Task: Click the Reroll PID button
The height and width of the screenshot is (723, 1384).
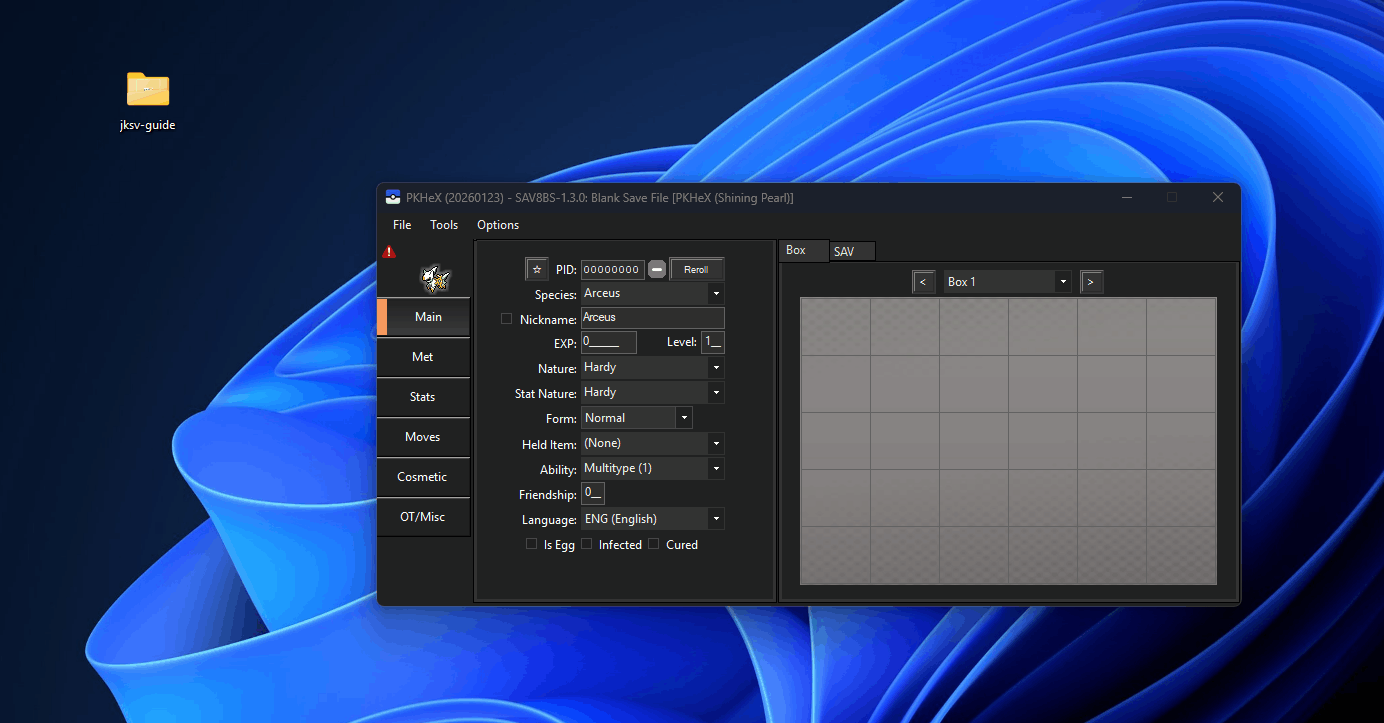Action: [x=696, y=269]
